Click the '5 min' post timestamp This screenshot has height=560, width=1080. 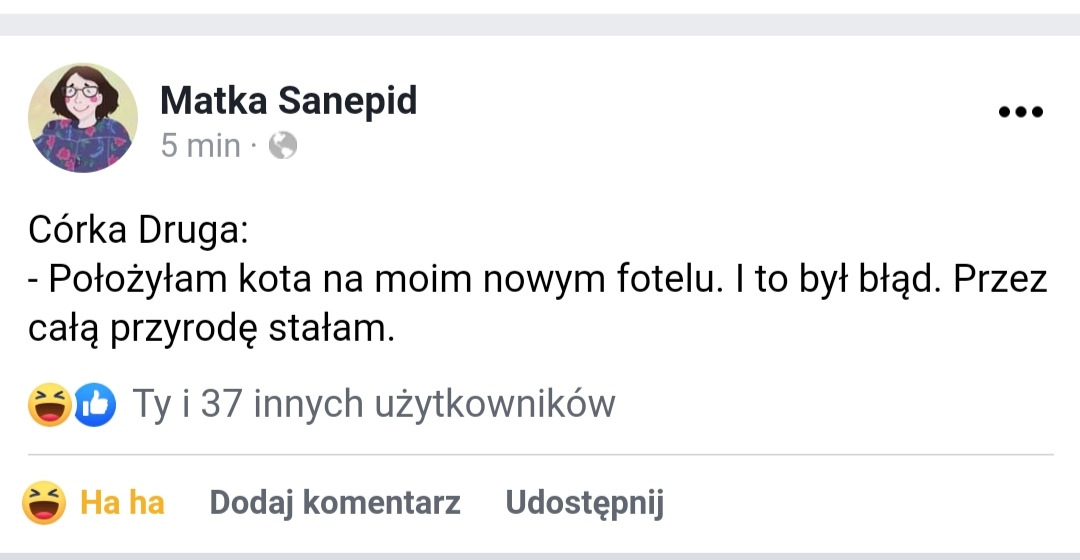200,146
